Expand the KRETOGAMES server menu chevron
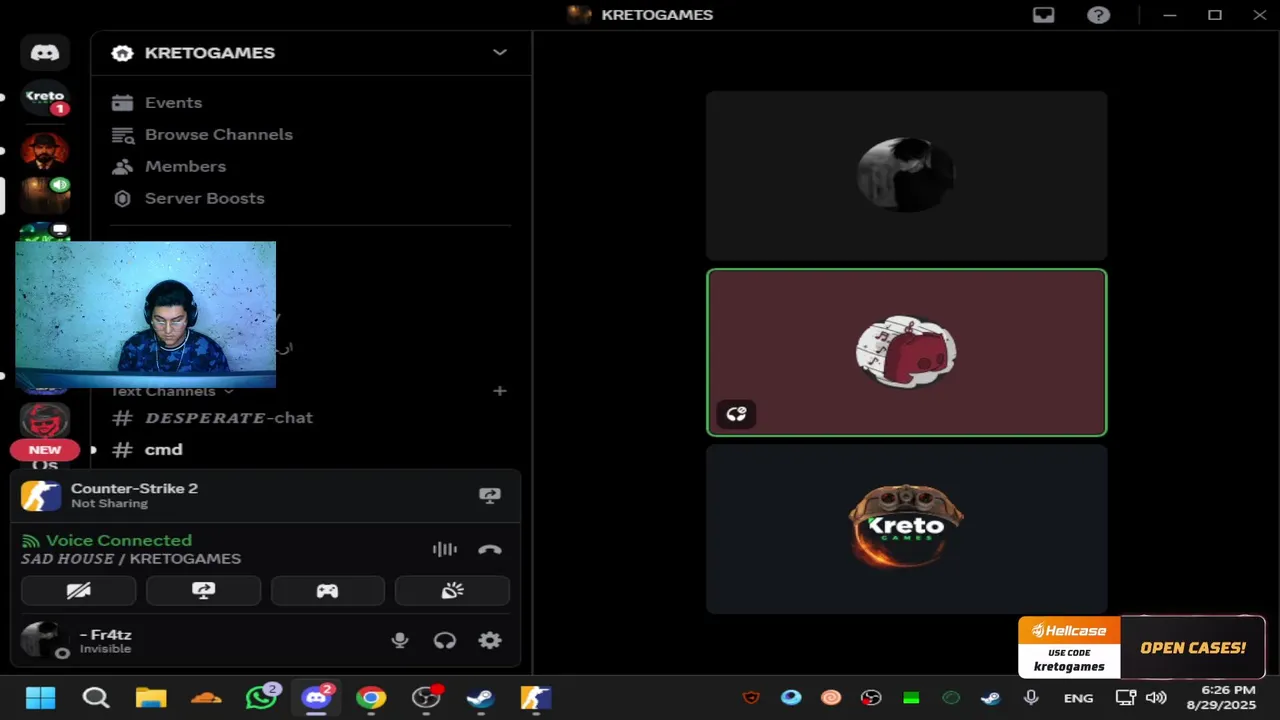The width and height of the screenshot is (1280, 720). (500, 52)
